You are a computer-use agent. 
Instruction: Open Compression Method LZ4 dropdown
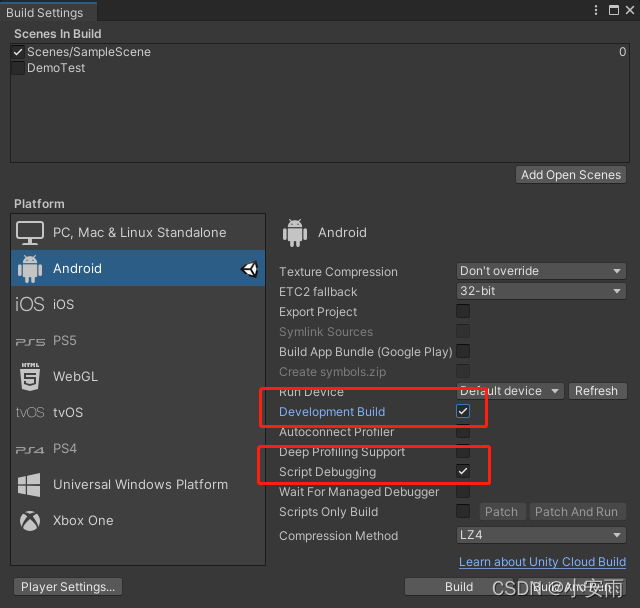(541, 535)
